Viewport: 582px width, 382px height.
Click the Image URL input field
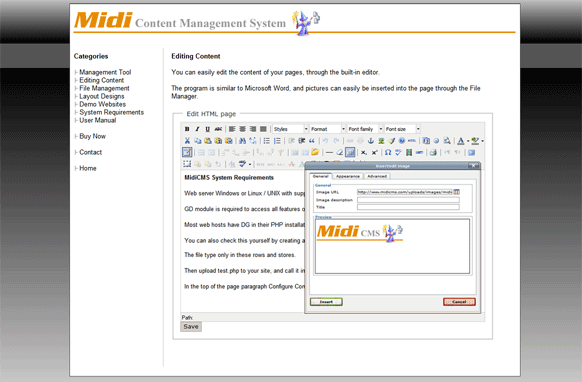405,192
